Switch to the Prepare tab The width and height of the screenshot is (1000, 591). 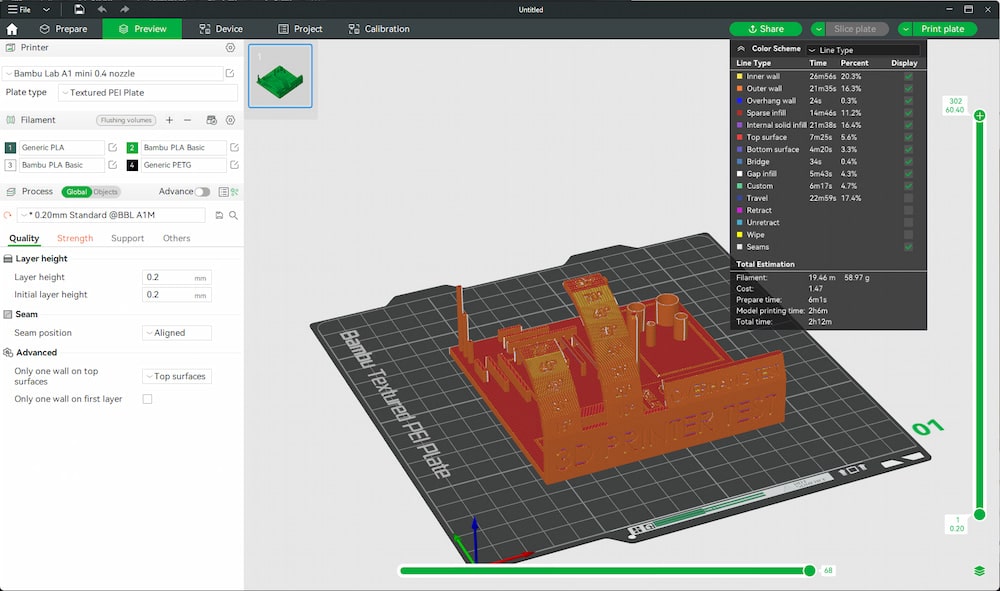(63, 29)
